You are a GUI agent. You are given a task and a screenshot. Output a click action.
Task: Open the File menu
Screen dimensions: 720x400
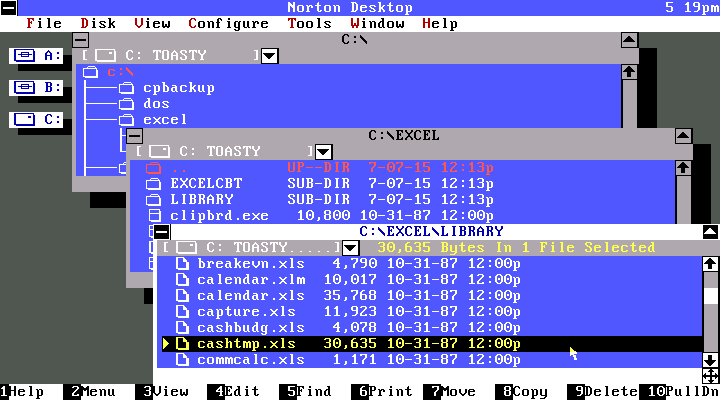pyautogui.click(x=44, y=23)
